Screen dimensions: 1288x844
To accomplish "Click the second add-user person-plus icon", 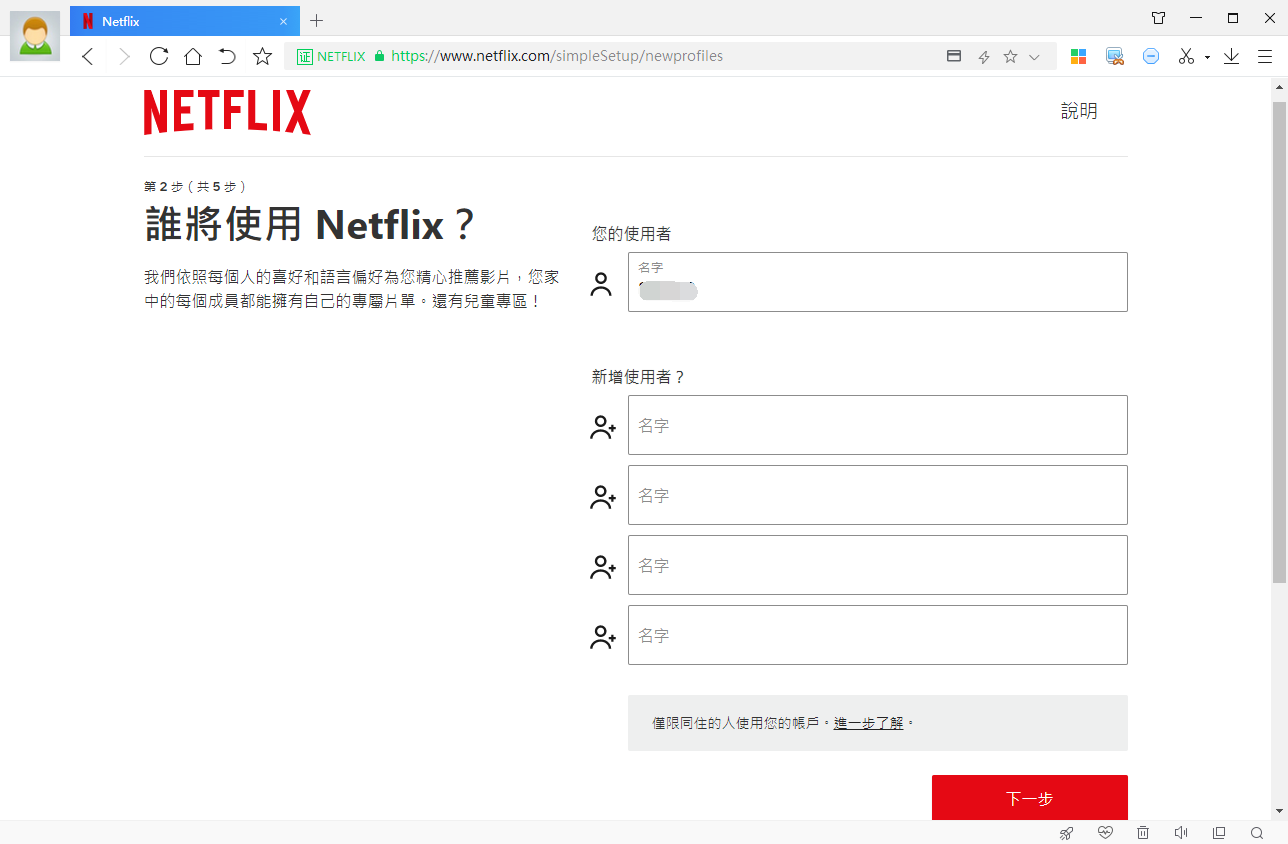I will (x=603, y=498).
